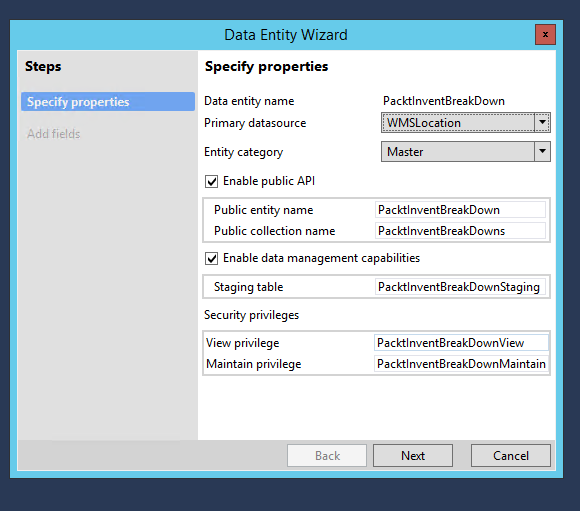Click the disabled Back button

click(x=327, y=455)
